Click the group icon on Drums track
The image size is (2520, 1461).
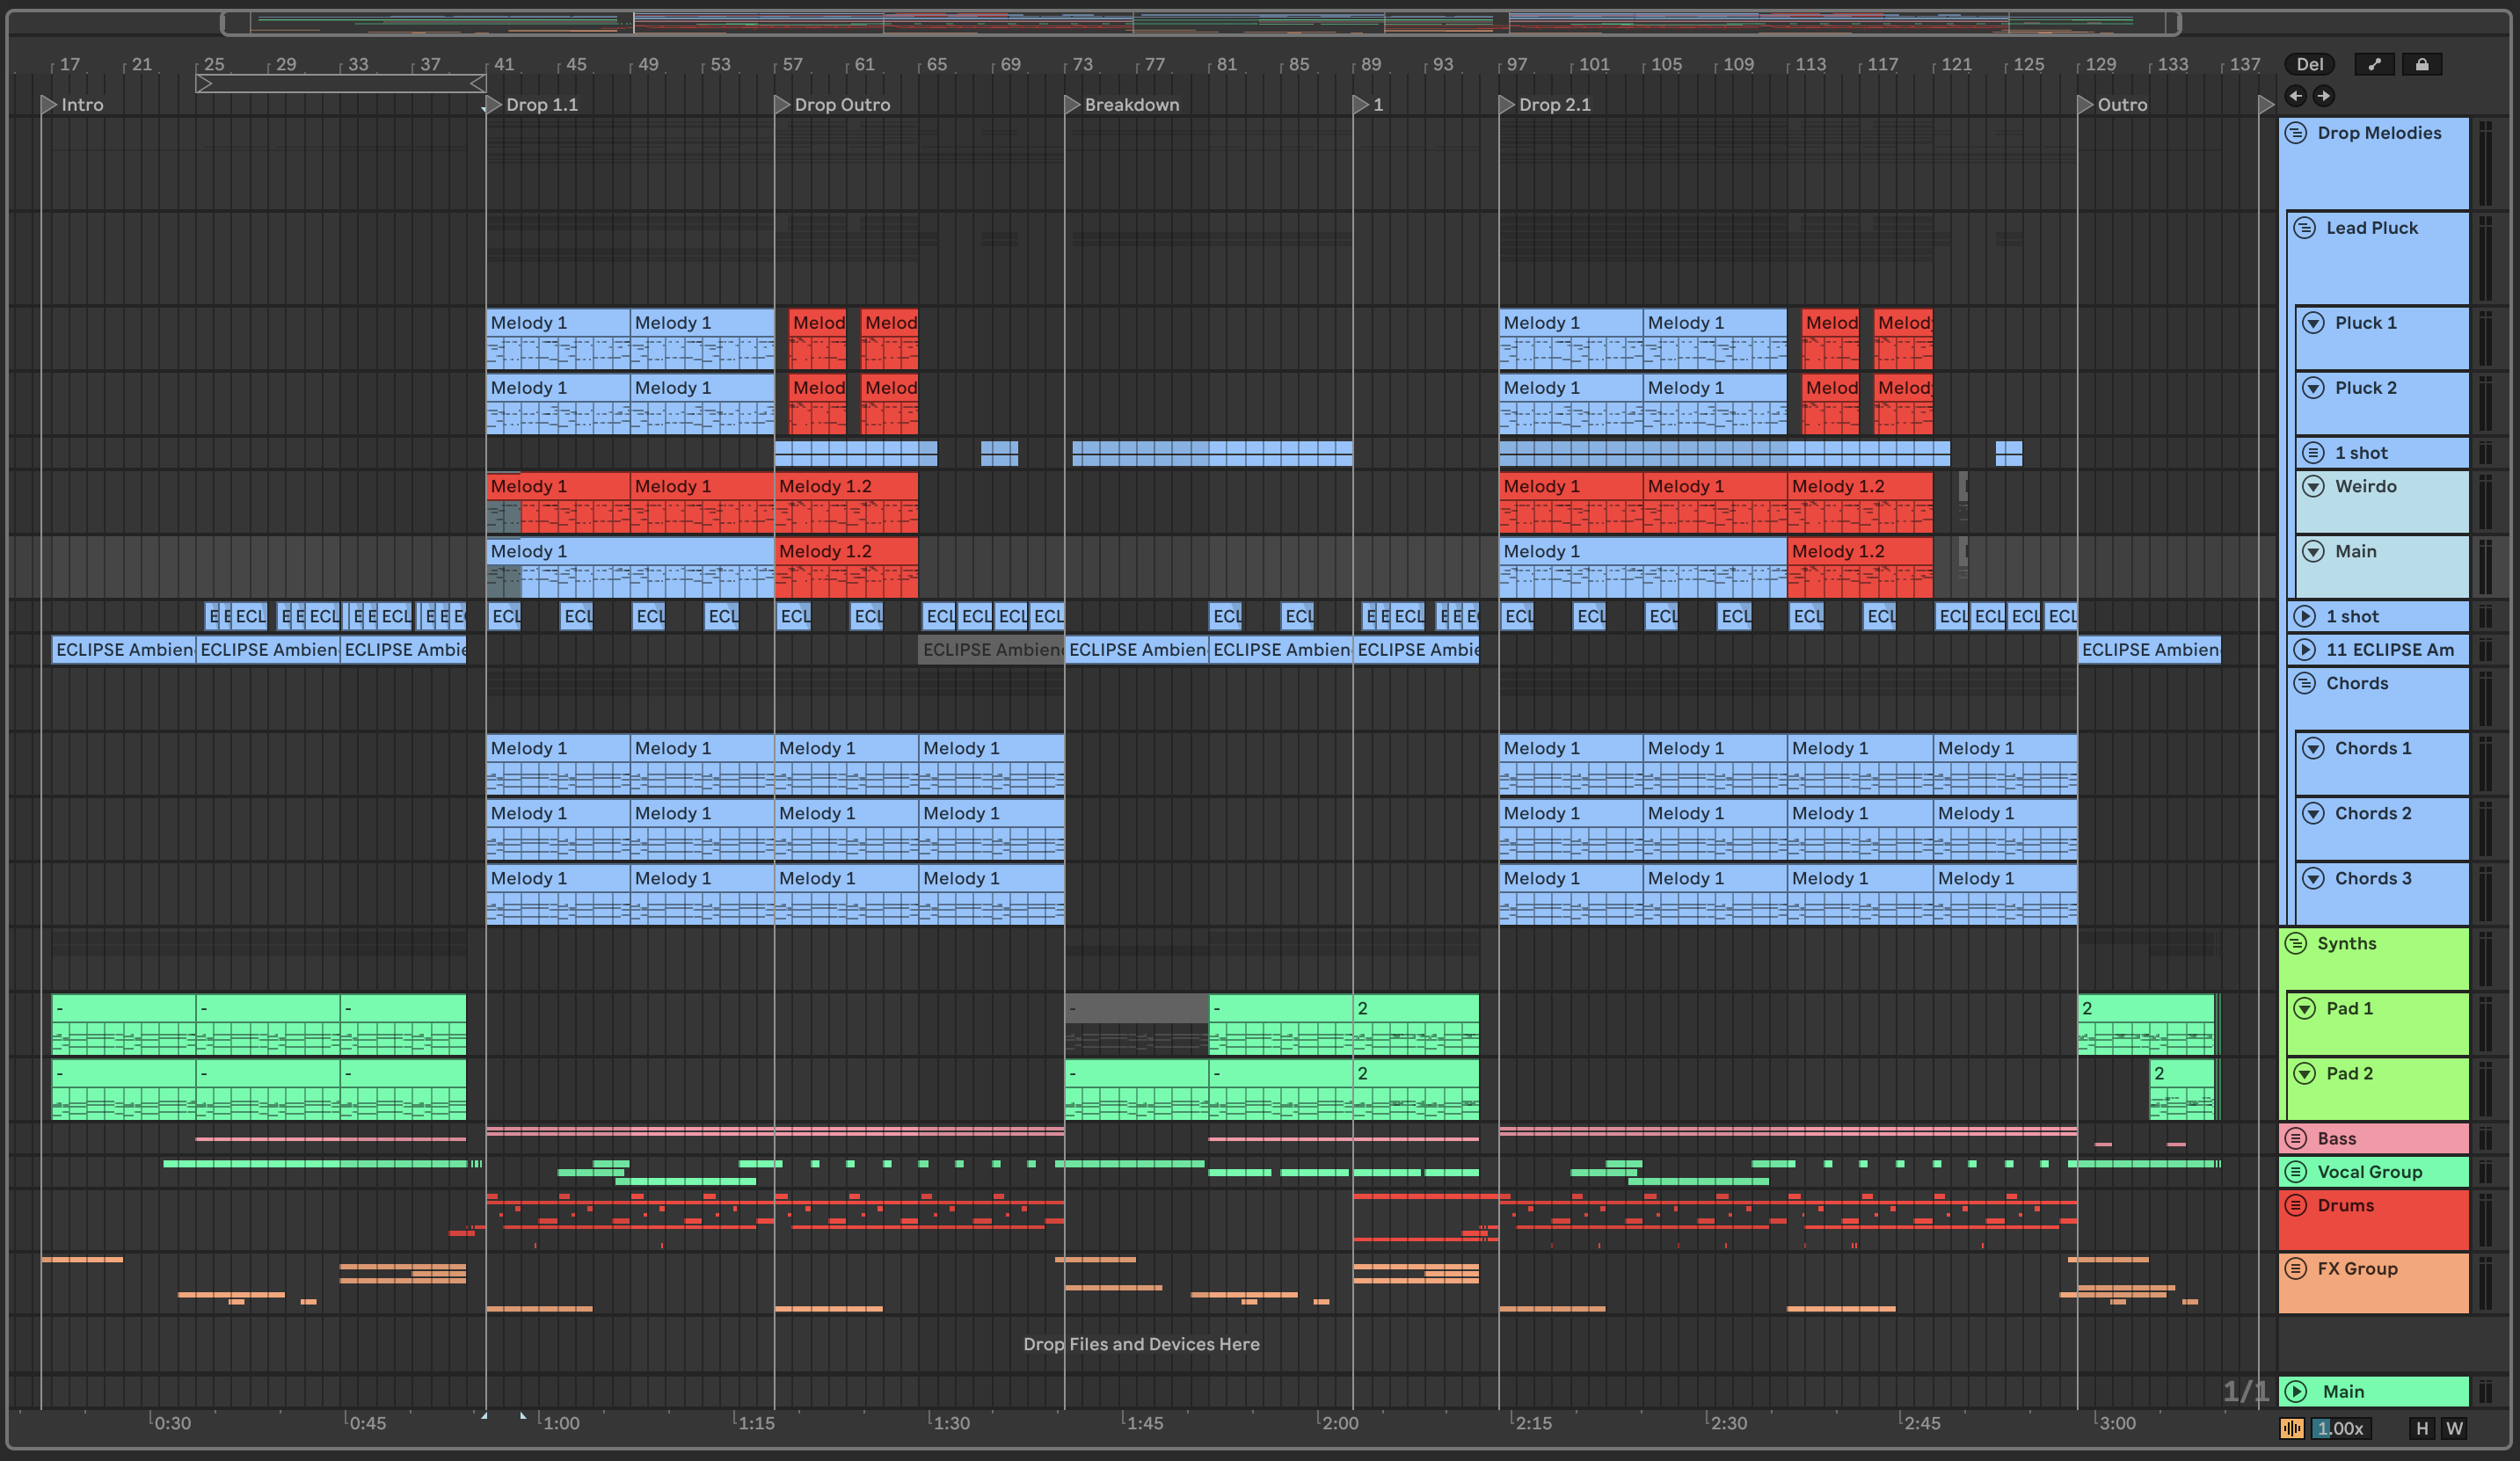click(2296, 1205)
